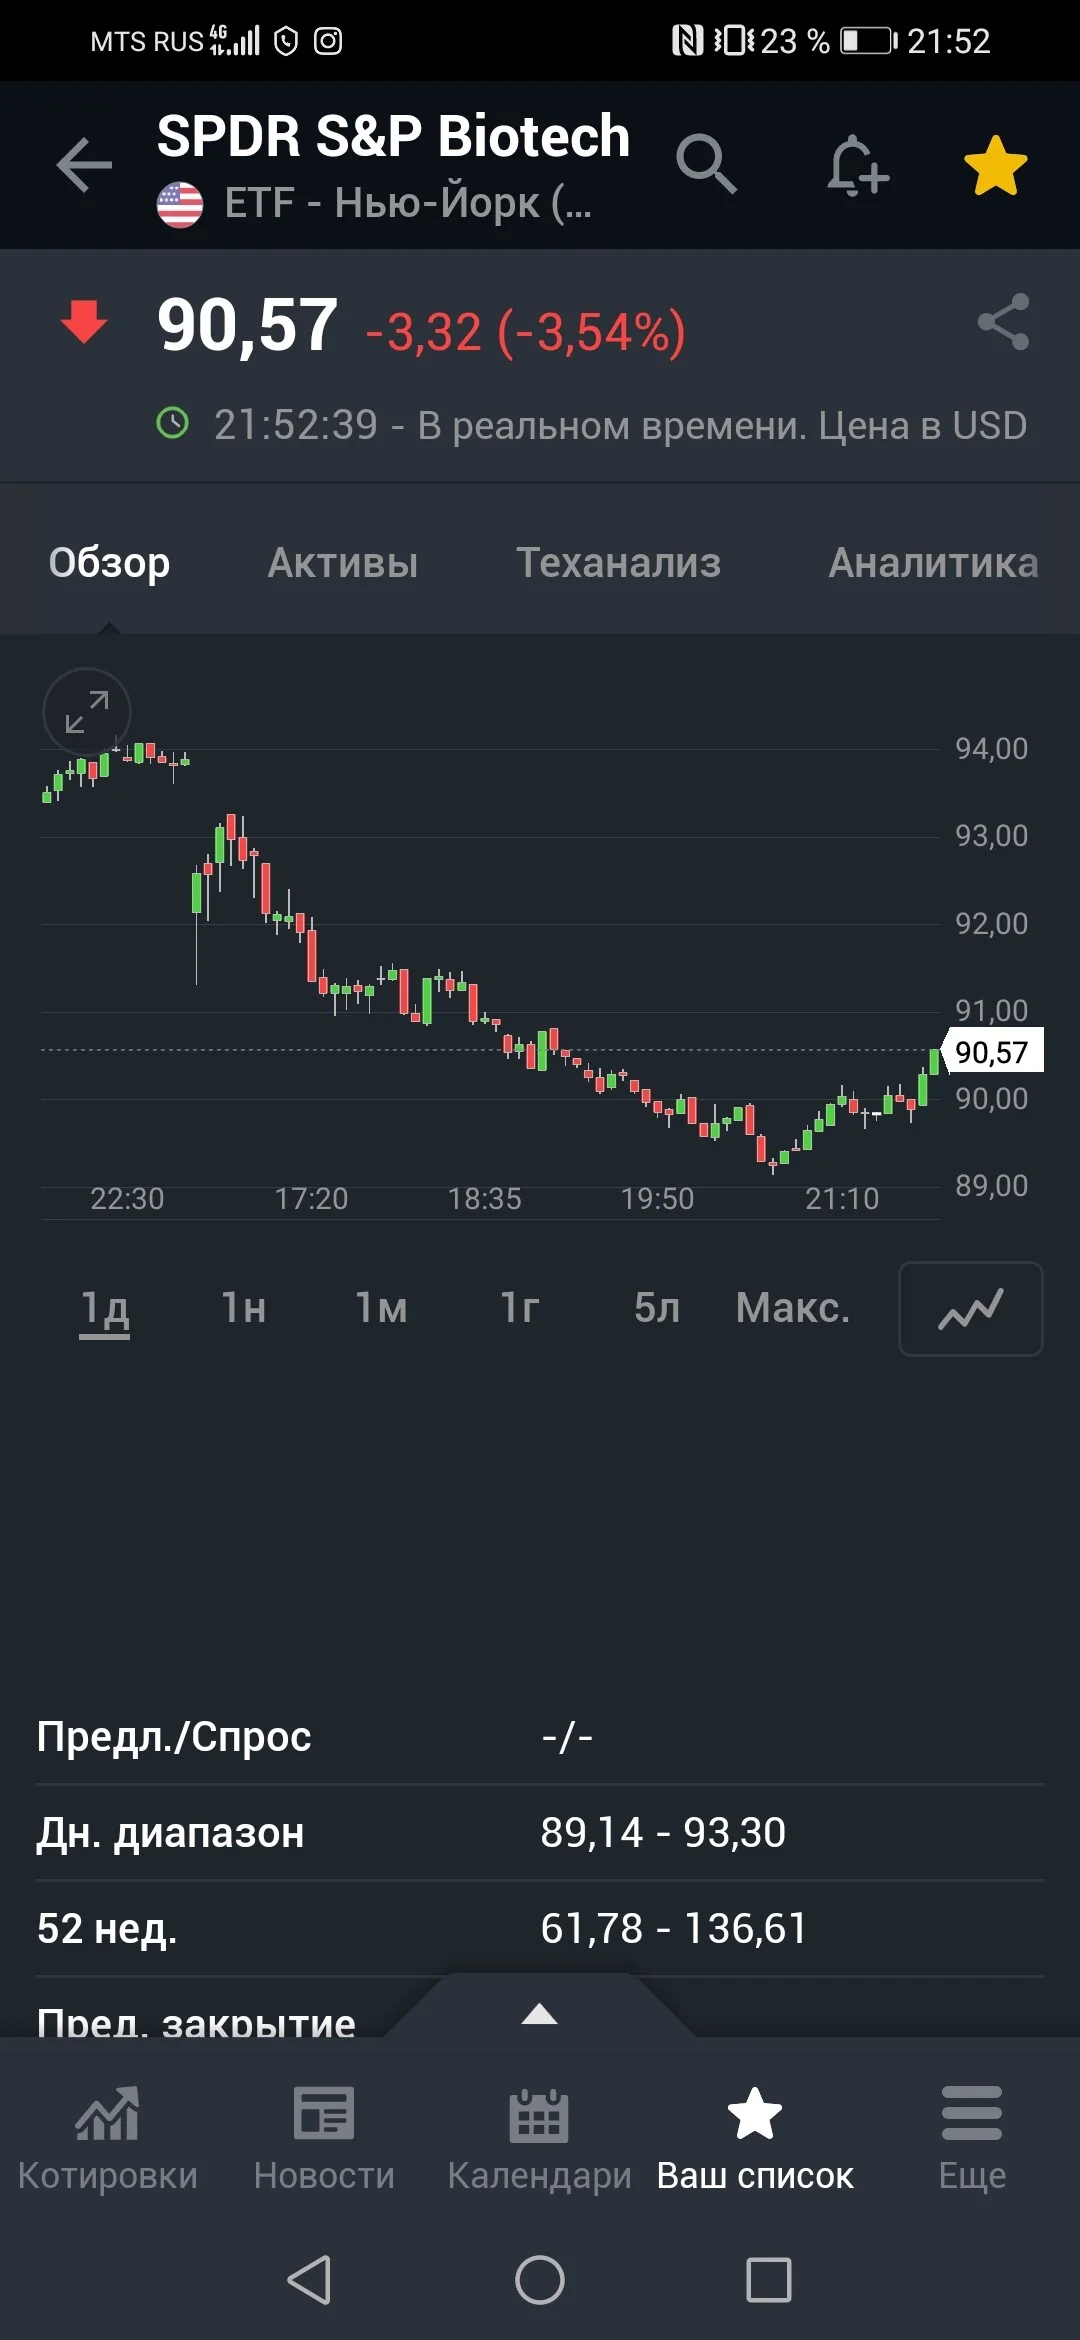Switch chart type with line-chart icon
The image size is (1080, 2340).
tap(971, 1309)
